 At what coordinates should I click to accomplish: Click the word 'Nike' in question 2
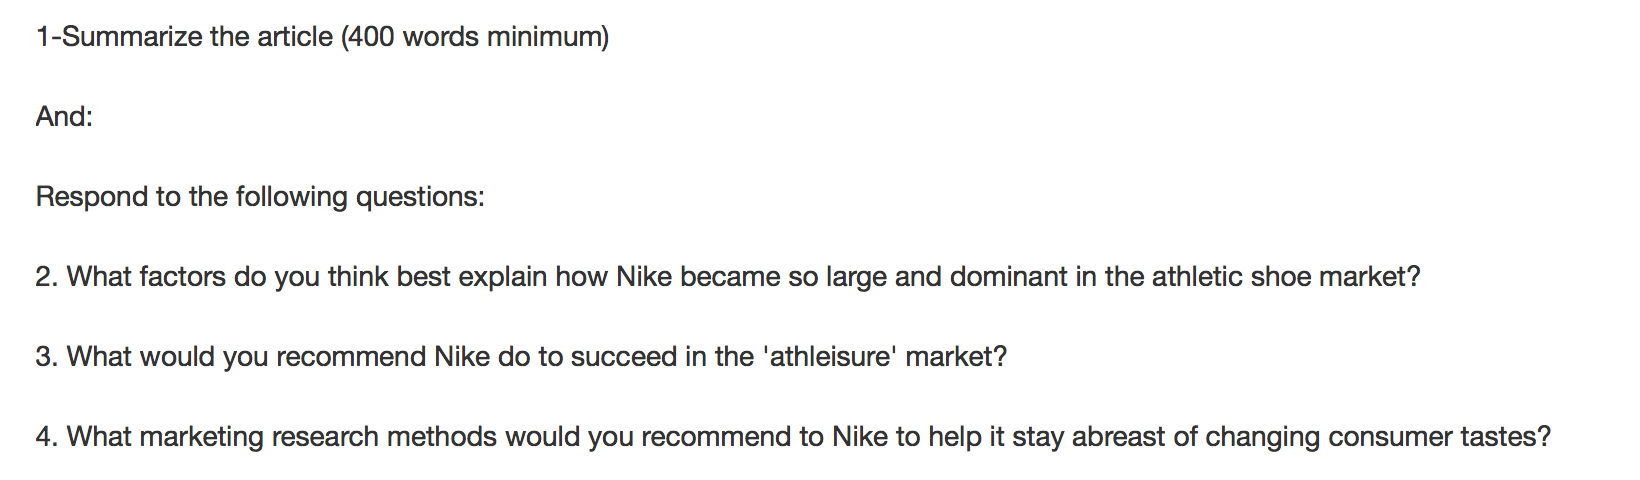643,277
